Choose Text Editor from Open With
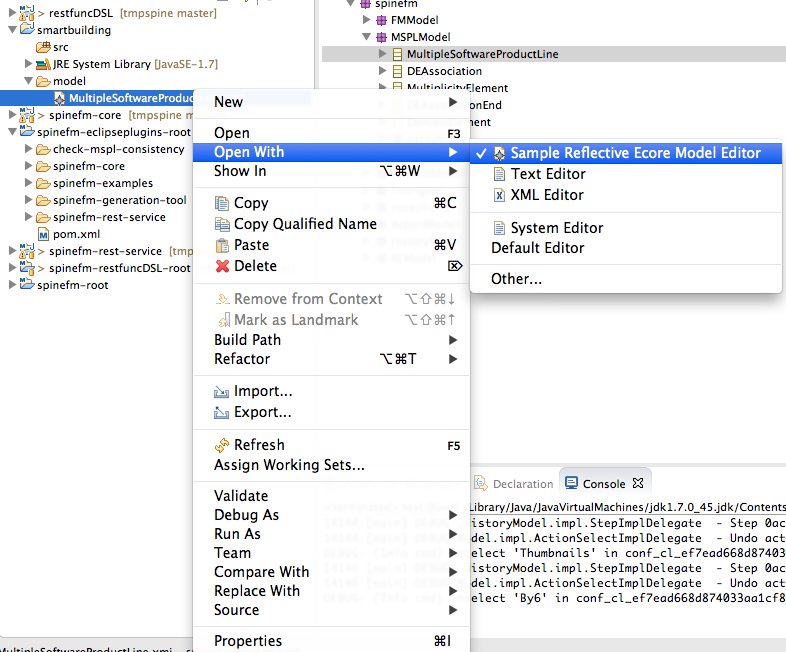This screenshot has height=652, width=786. coord(626,174)
